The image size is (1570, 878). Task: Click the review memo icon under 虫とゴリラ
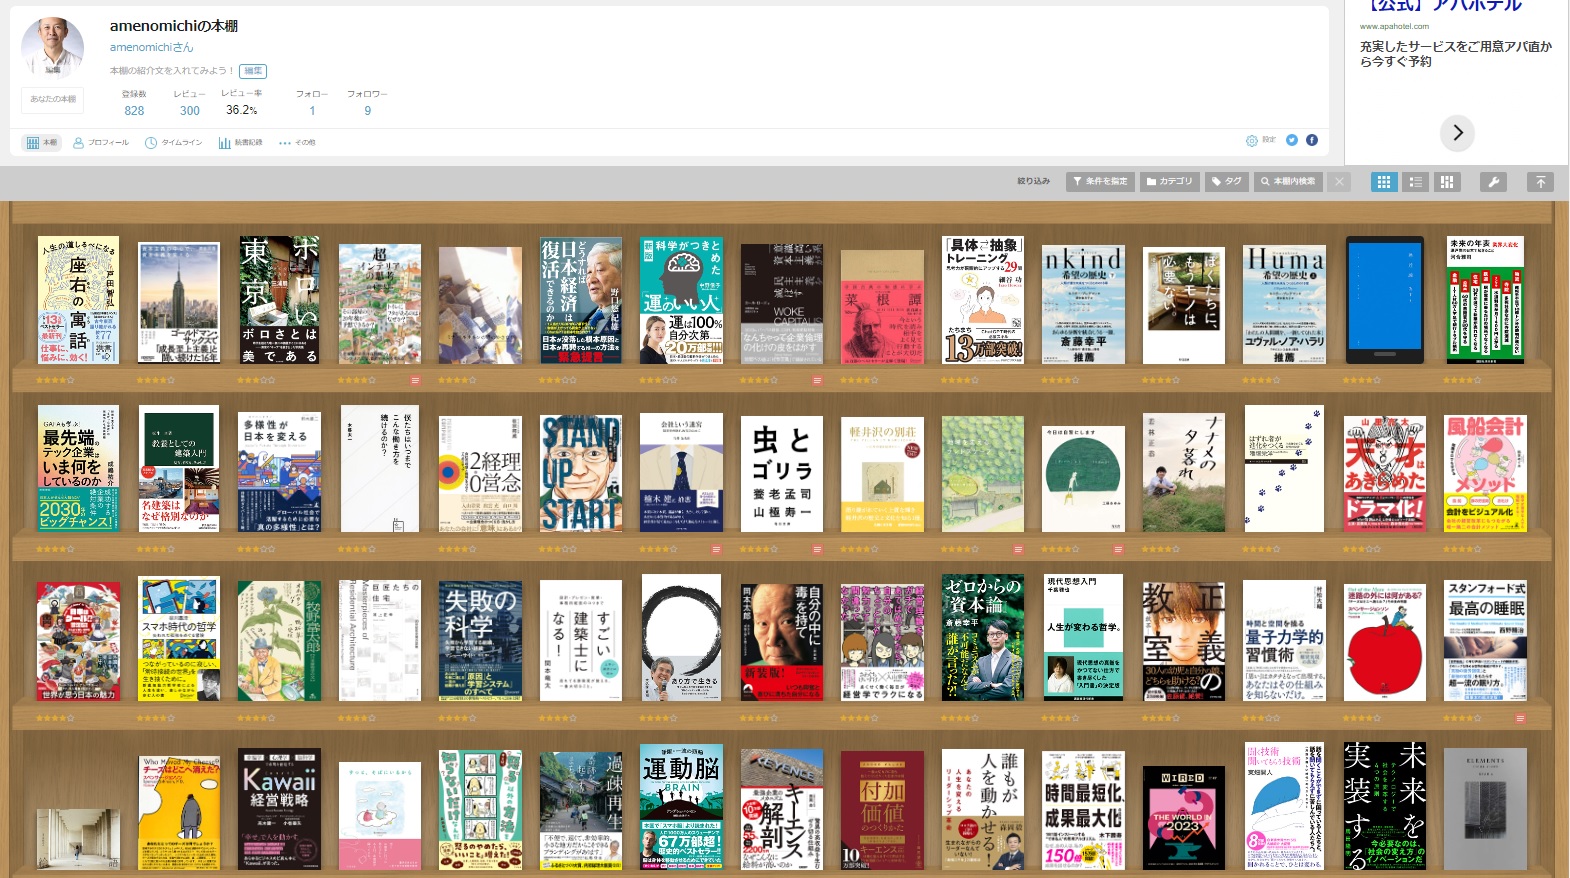(817, 549)
